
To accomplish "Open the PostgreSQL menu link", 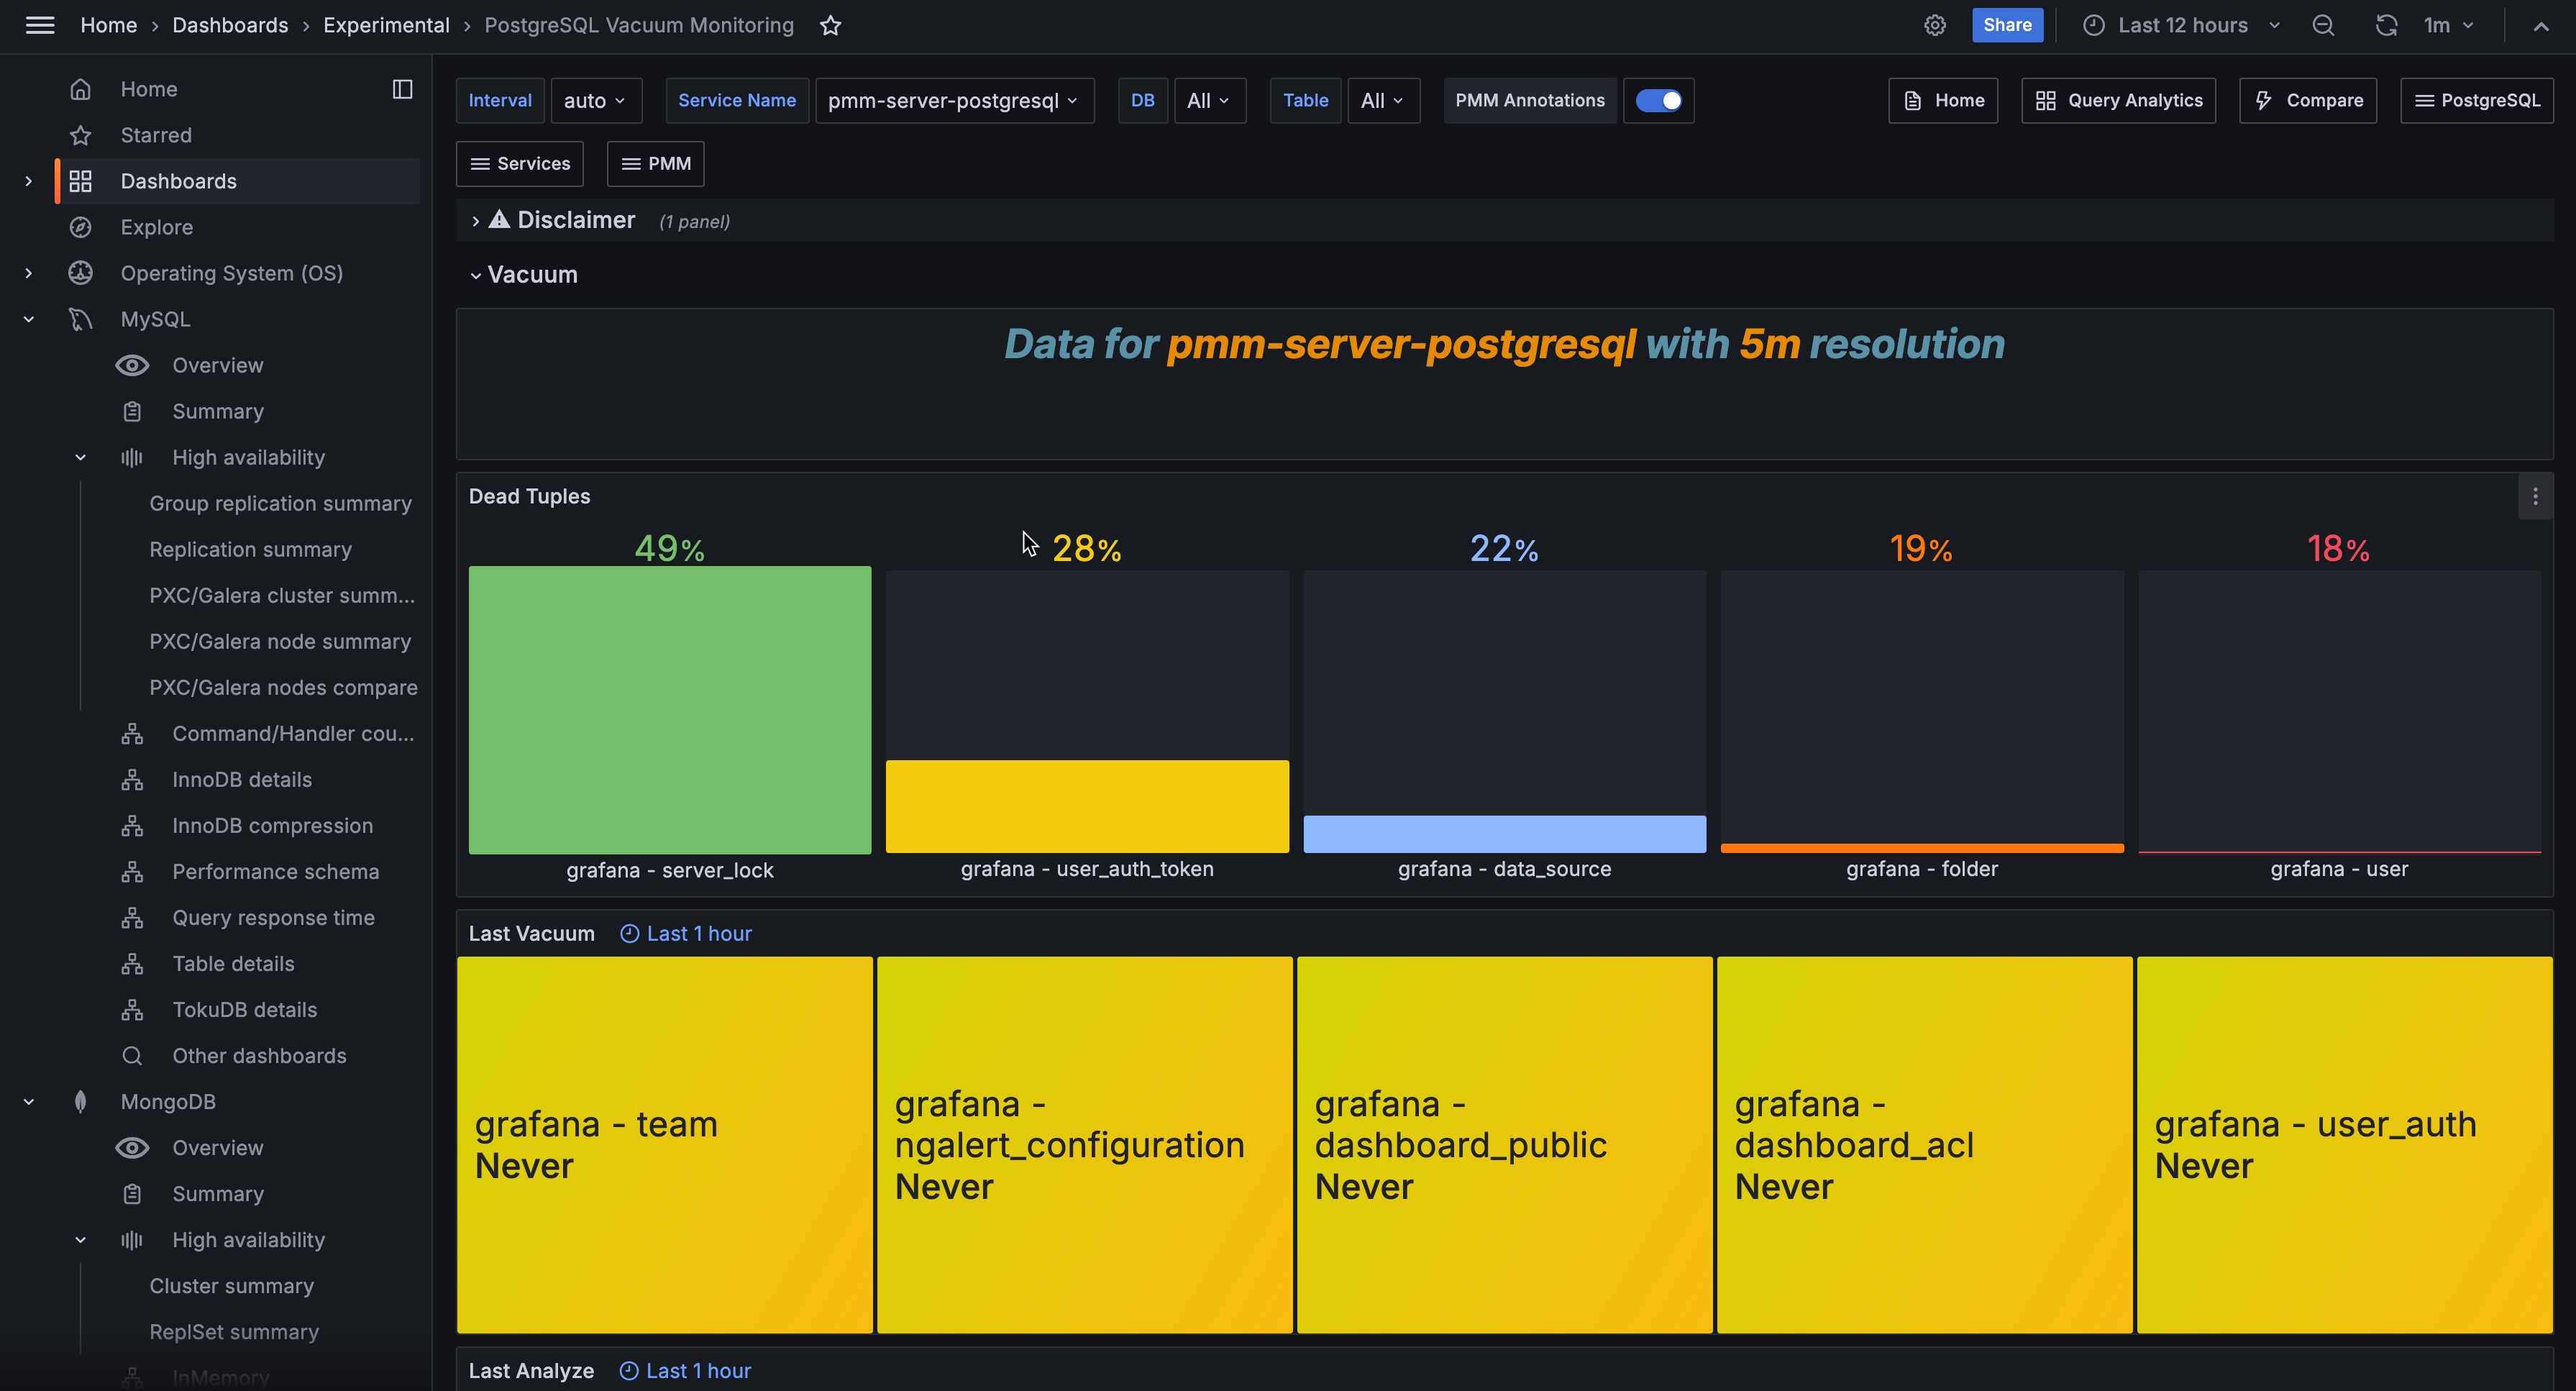I will tap(2476, 100).
